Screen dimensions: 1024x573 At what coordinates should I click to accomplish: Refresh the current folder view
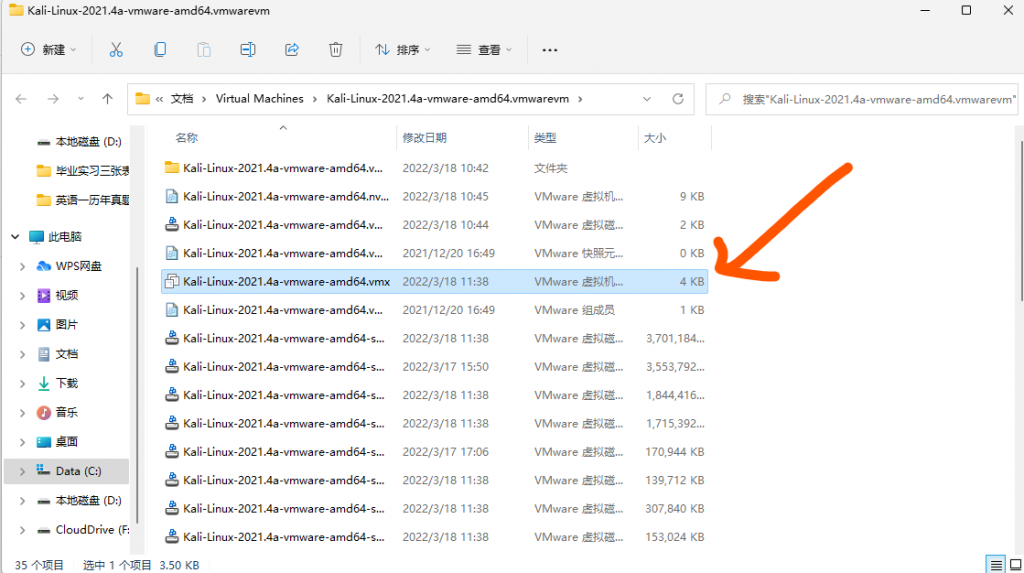coord(678,99)
